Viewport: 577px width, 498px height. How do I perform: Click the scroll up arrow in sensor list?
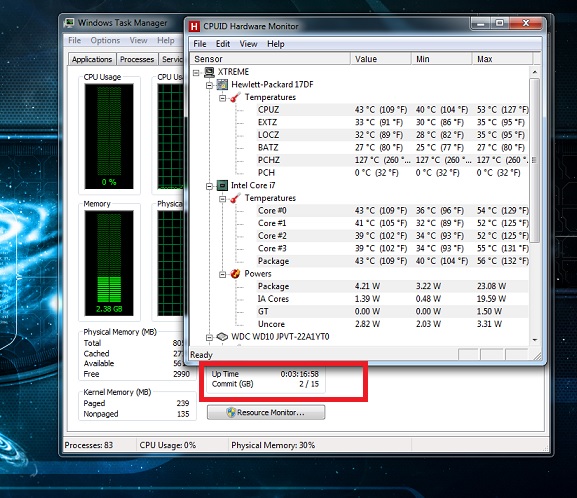click(x=535, y=72)
